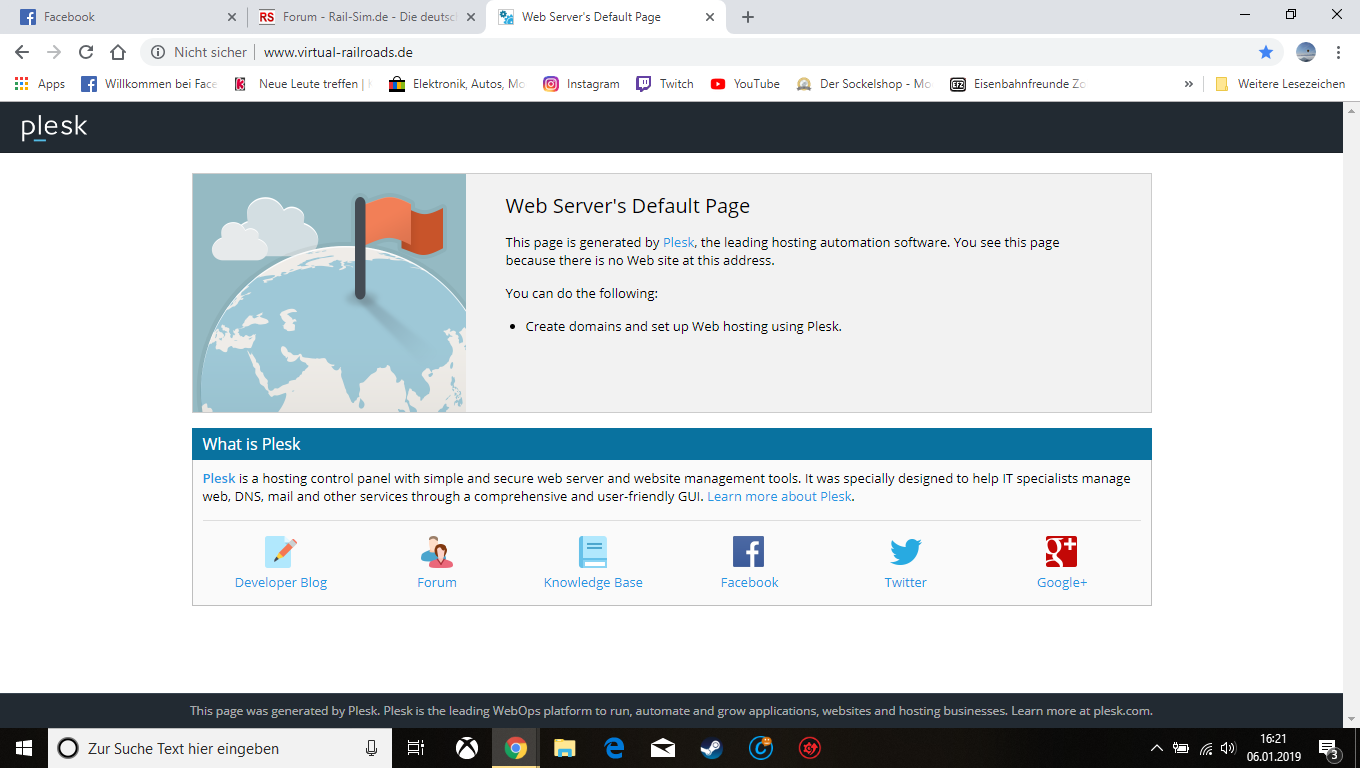Click the Plesk link in the intro paragraph

tap(678, 242)
